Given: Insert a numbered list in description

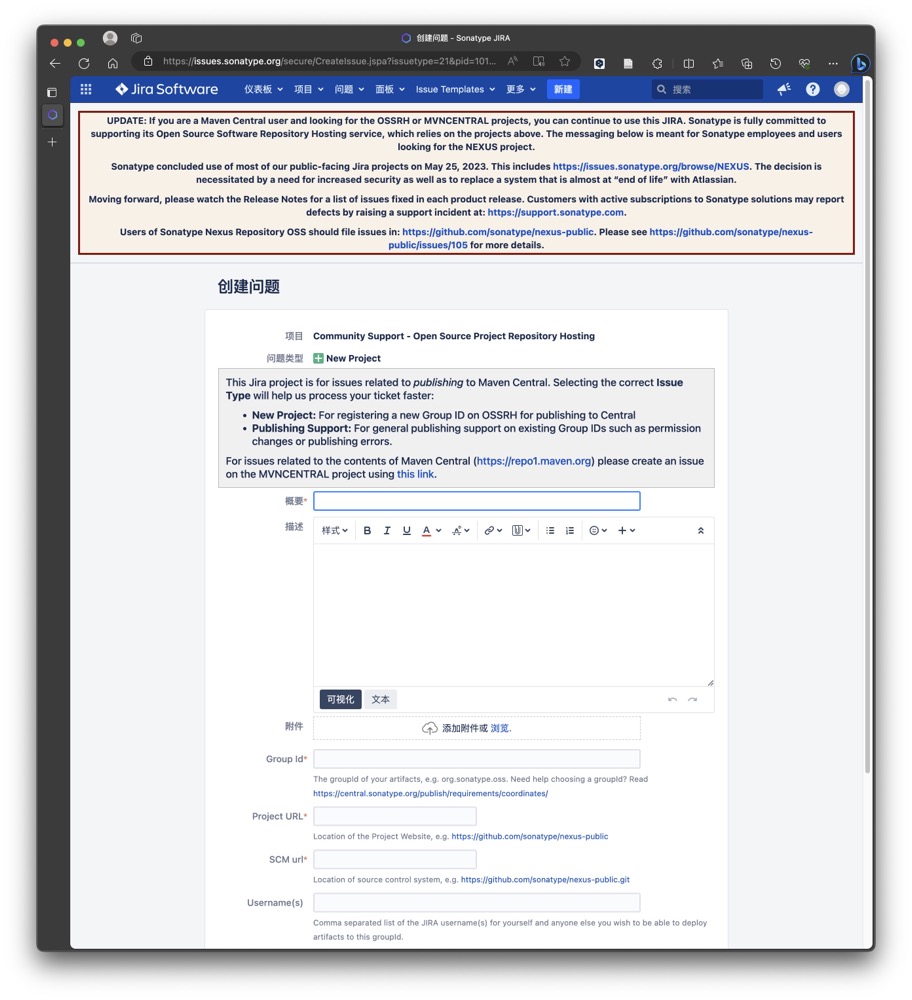Looking at the screenshot, I should (570, 531).
